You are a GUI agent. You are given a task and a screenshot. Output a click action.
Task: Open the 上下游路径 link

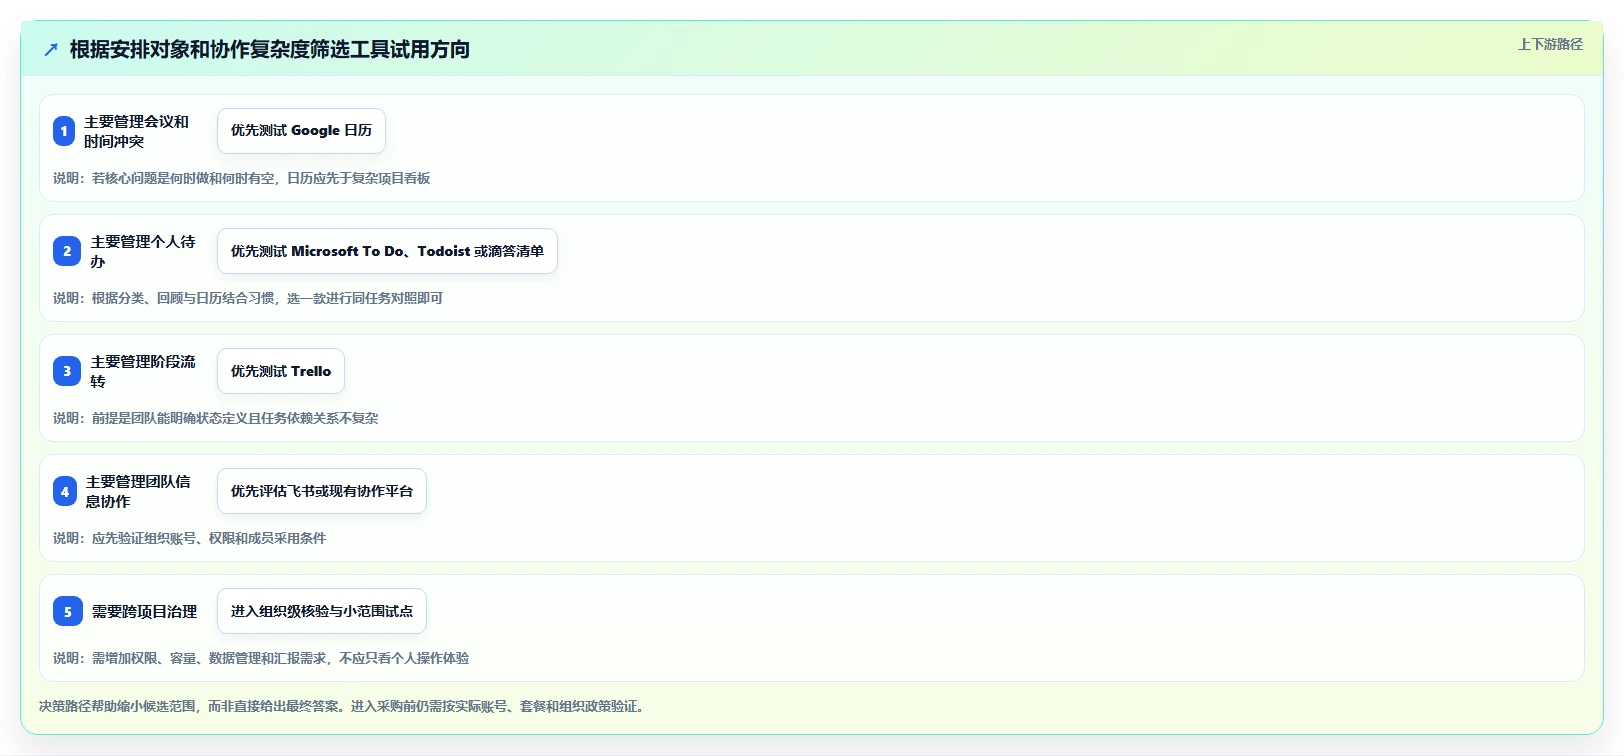(x=1550, y=44)
